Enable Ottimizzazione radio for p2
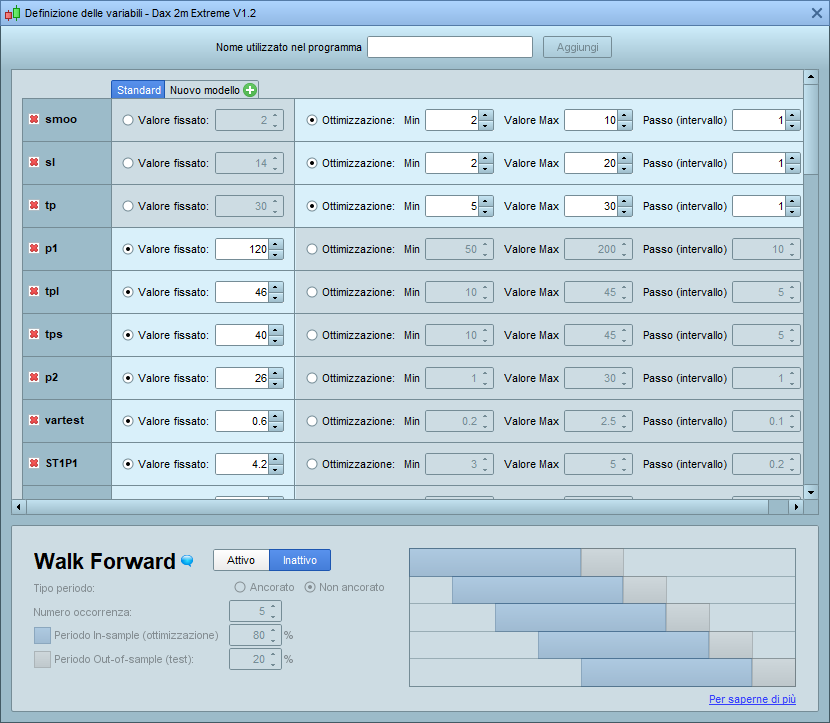Viewport: 830px width, 723px height. pos(312,378)
